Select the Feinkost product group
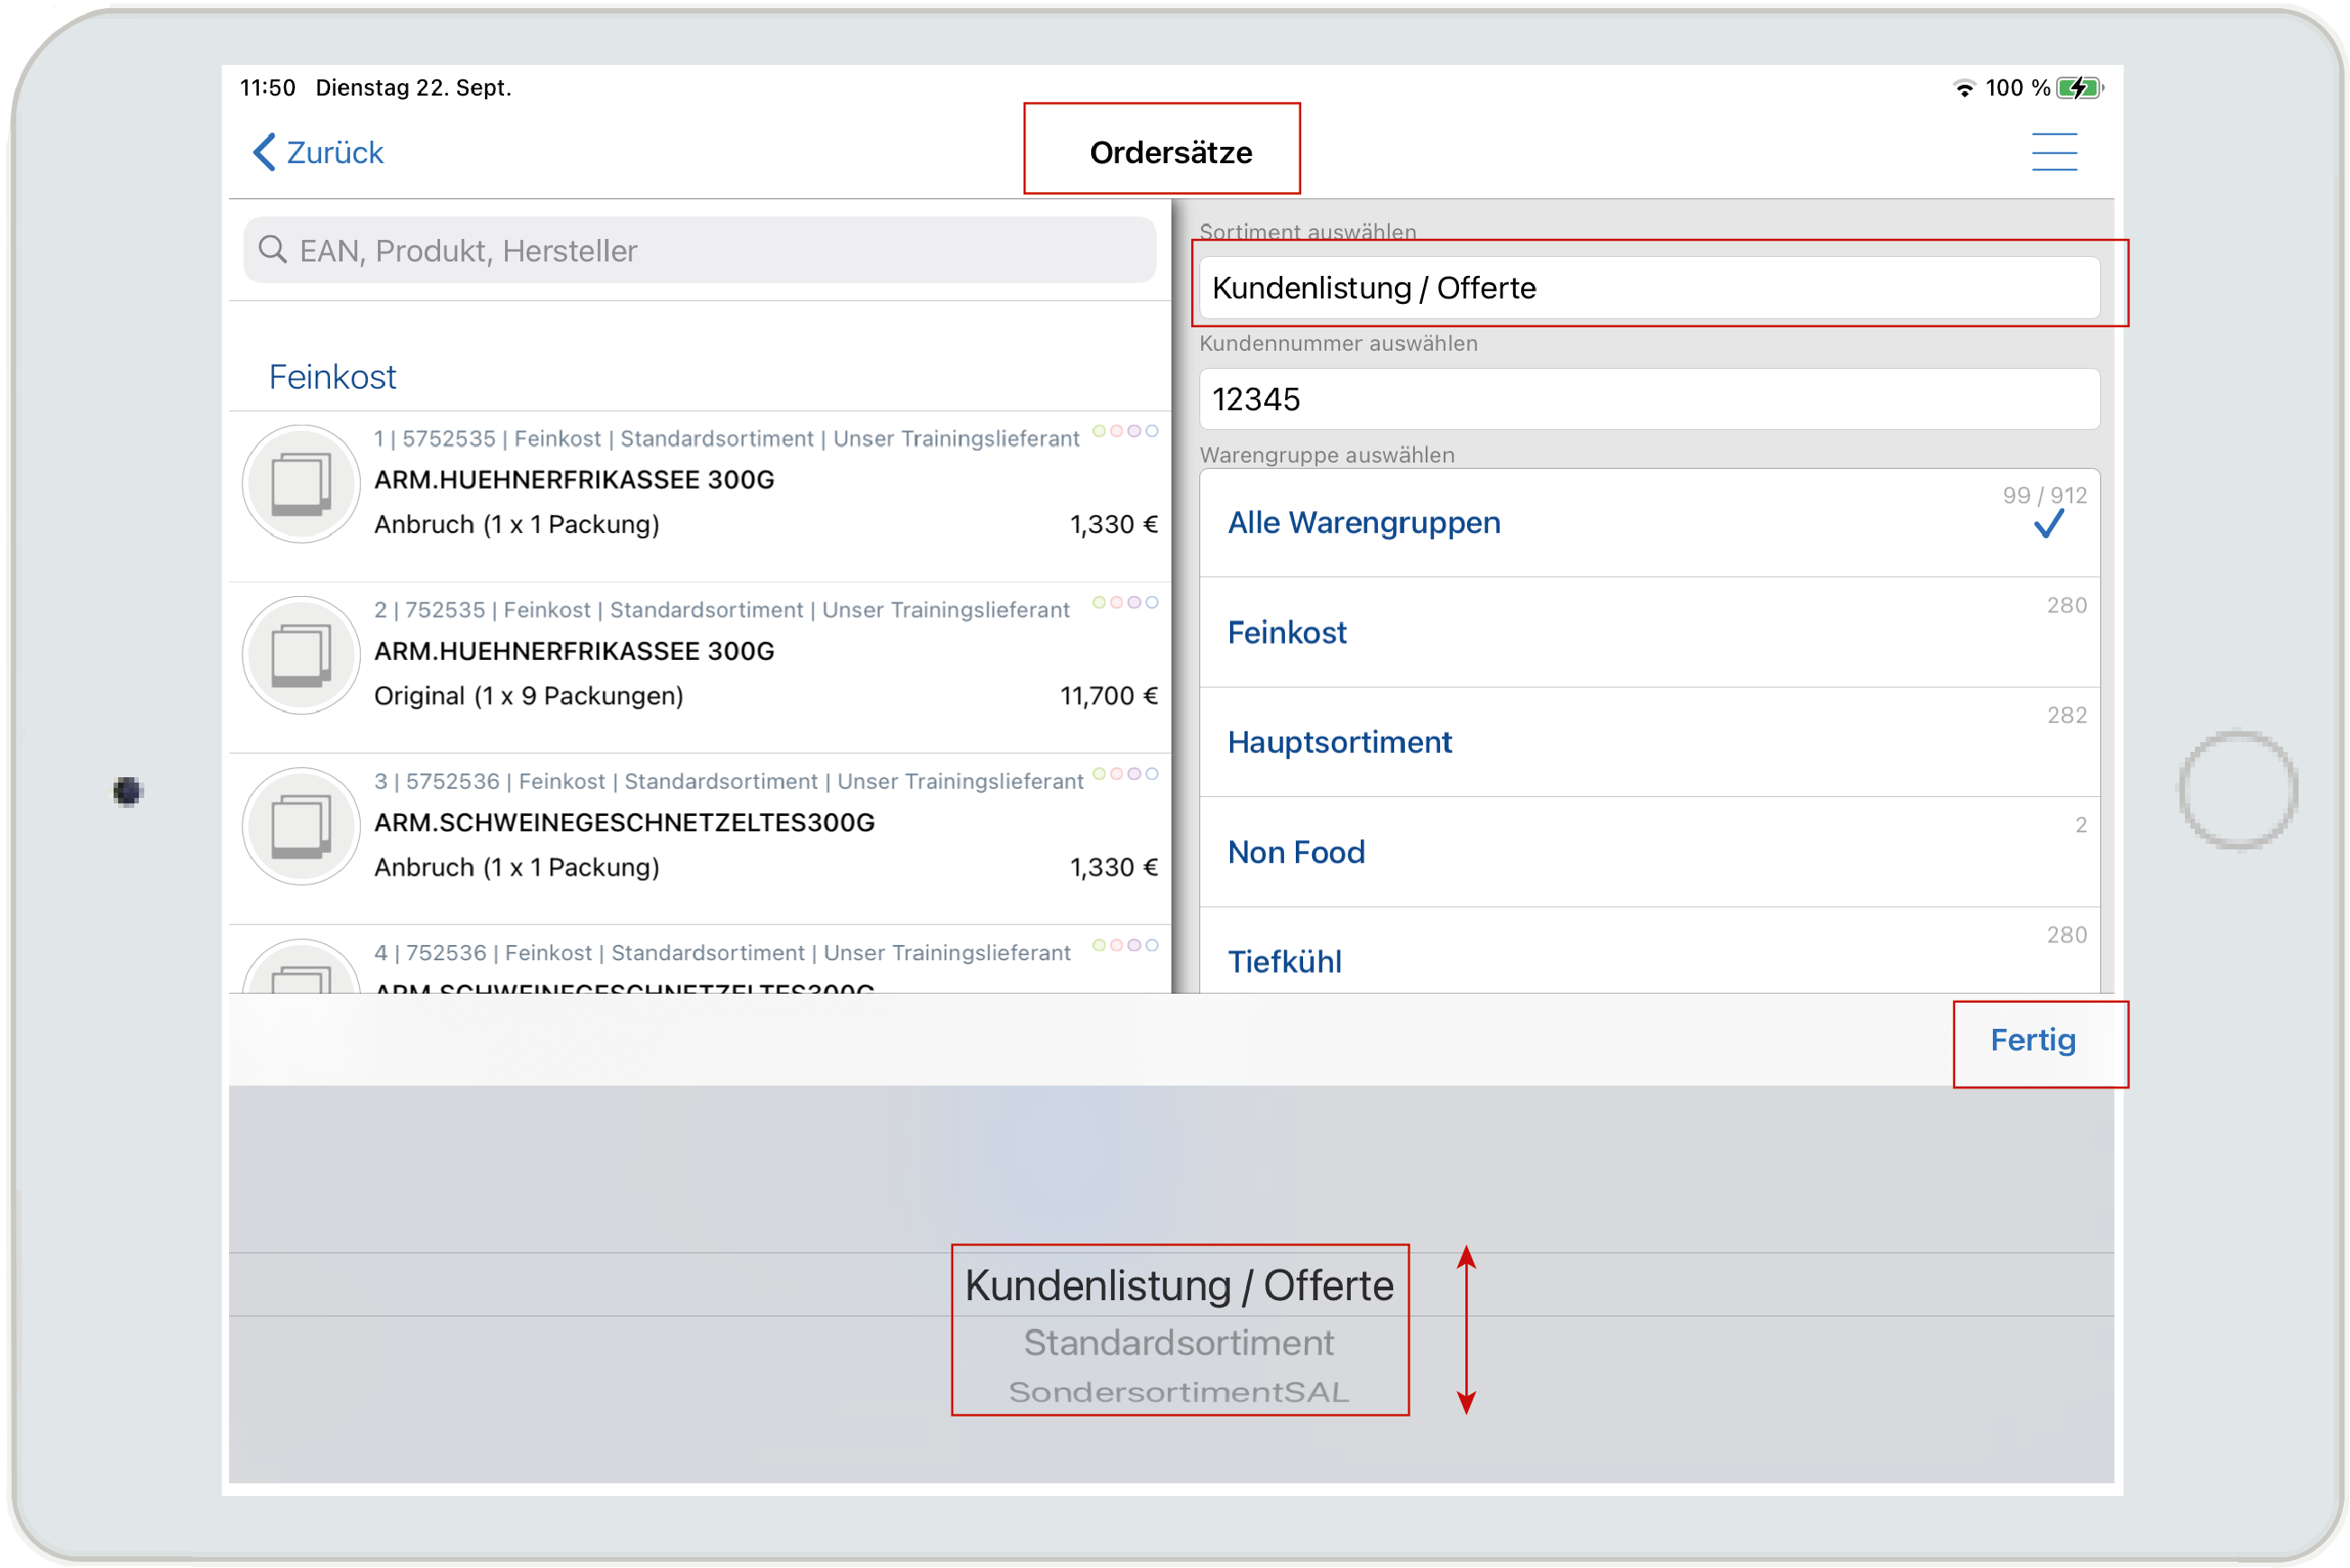This screenshot has height=1568, width=2350. pos(1287,632)
